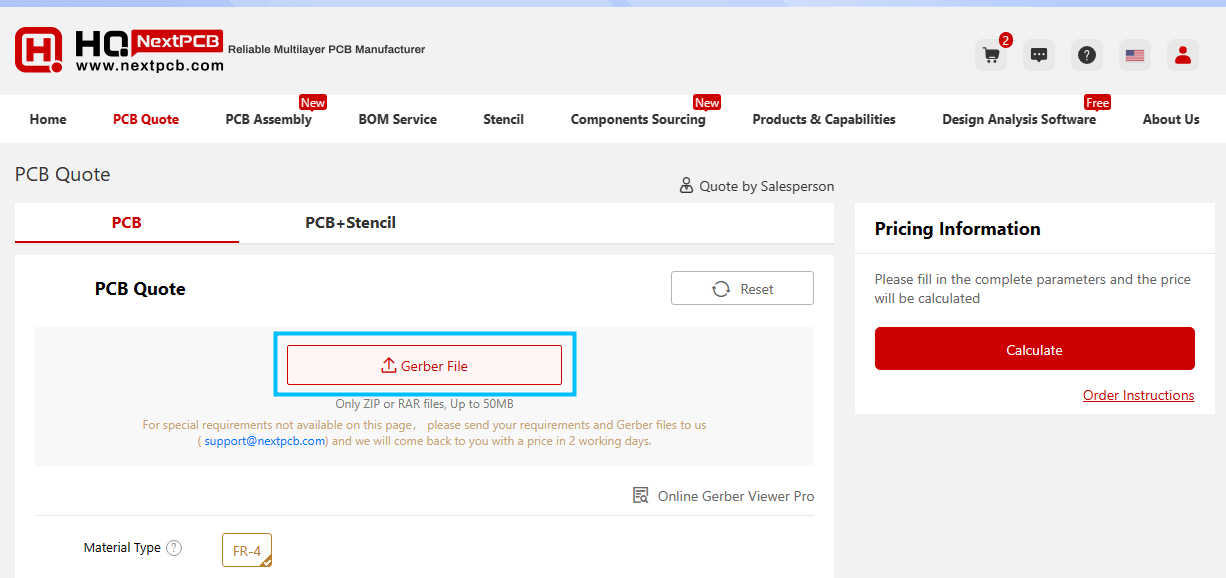Click the HQ NextPCB logo
The height and width of the screenshot is (578, 1226).
(120, 50)
